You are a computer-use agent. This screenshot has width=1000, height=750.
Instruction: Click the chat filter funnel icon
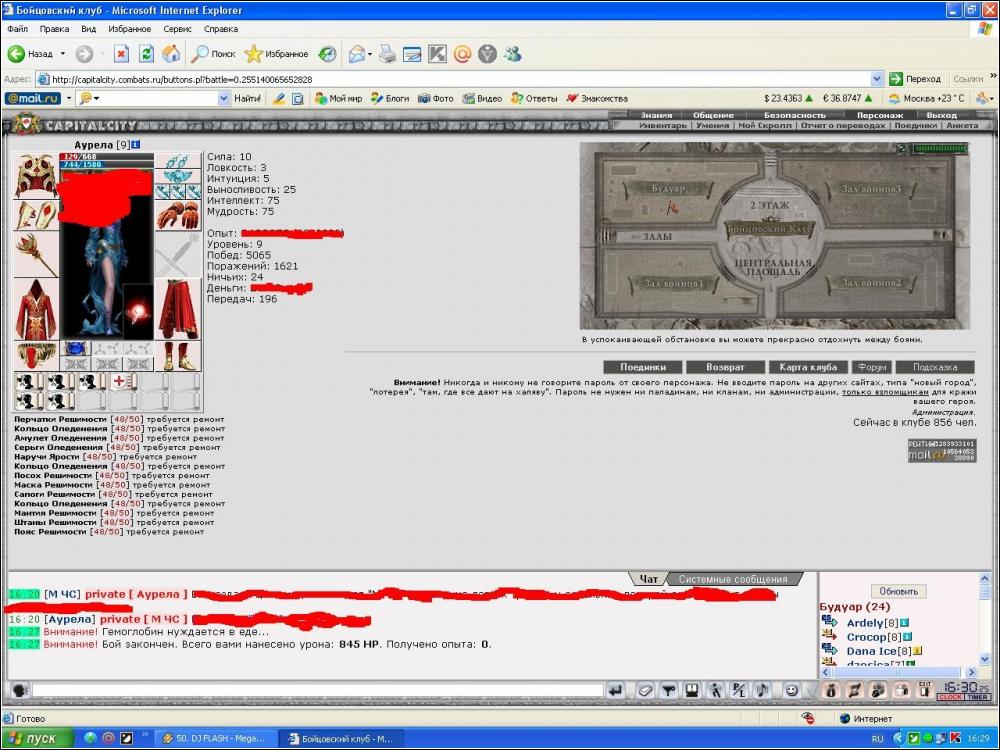[x=668, y=690]
